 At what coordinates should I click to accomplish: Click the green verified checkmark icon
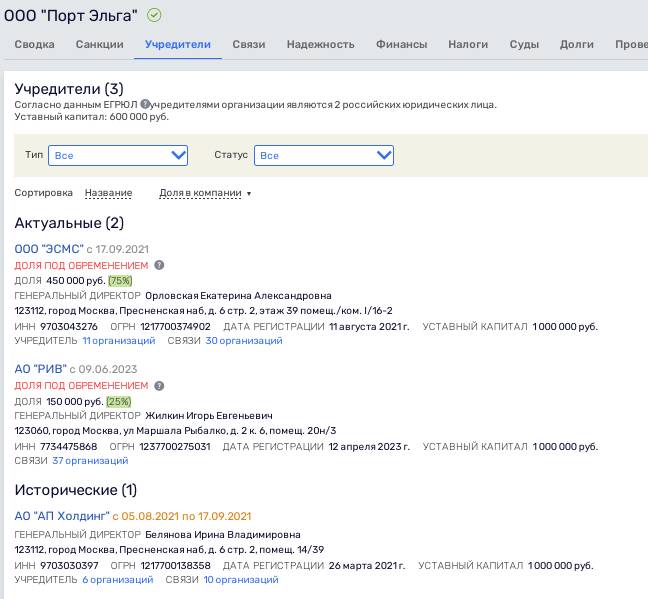tap(154, 15)
